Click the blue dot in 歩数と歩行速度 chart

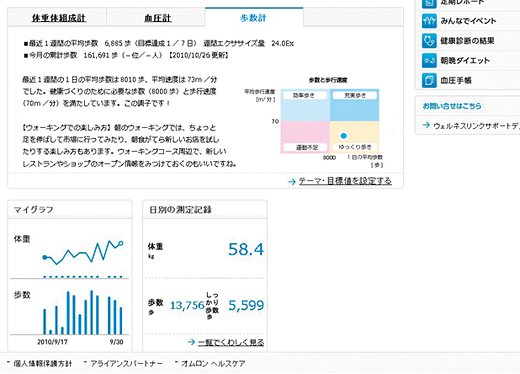pos(344,136)
